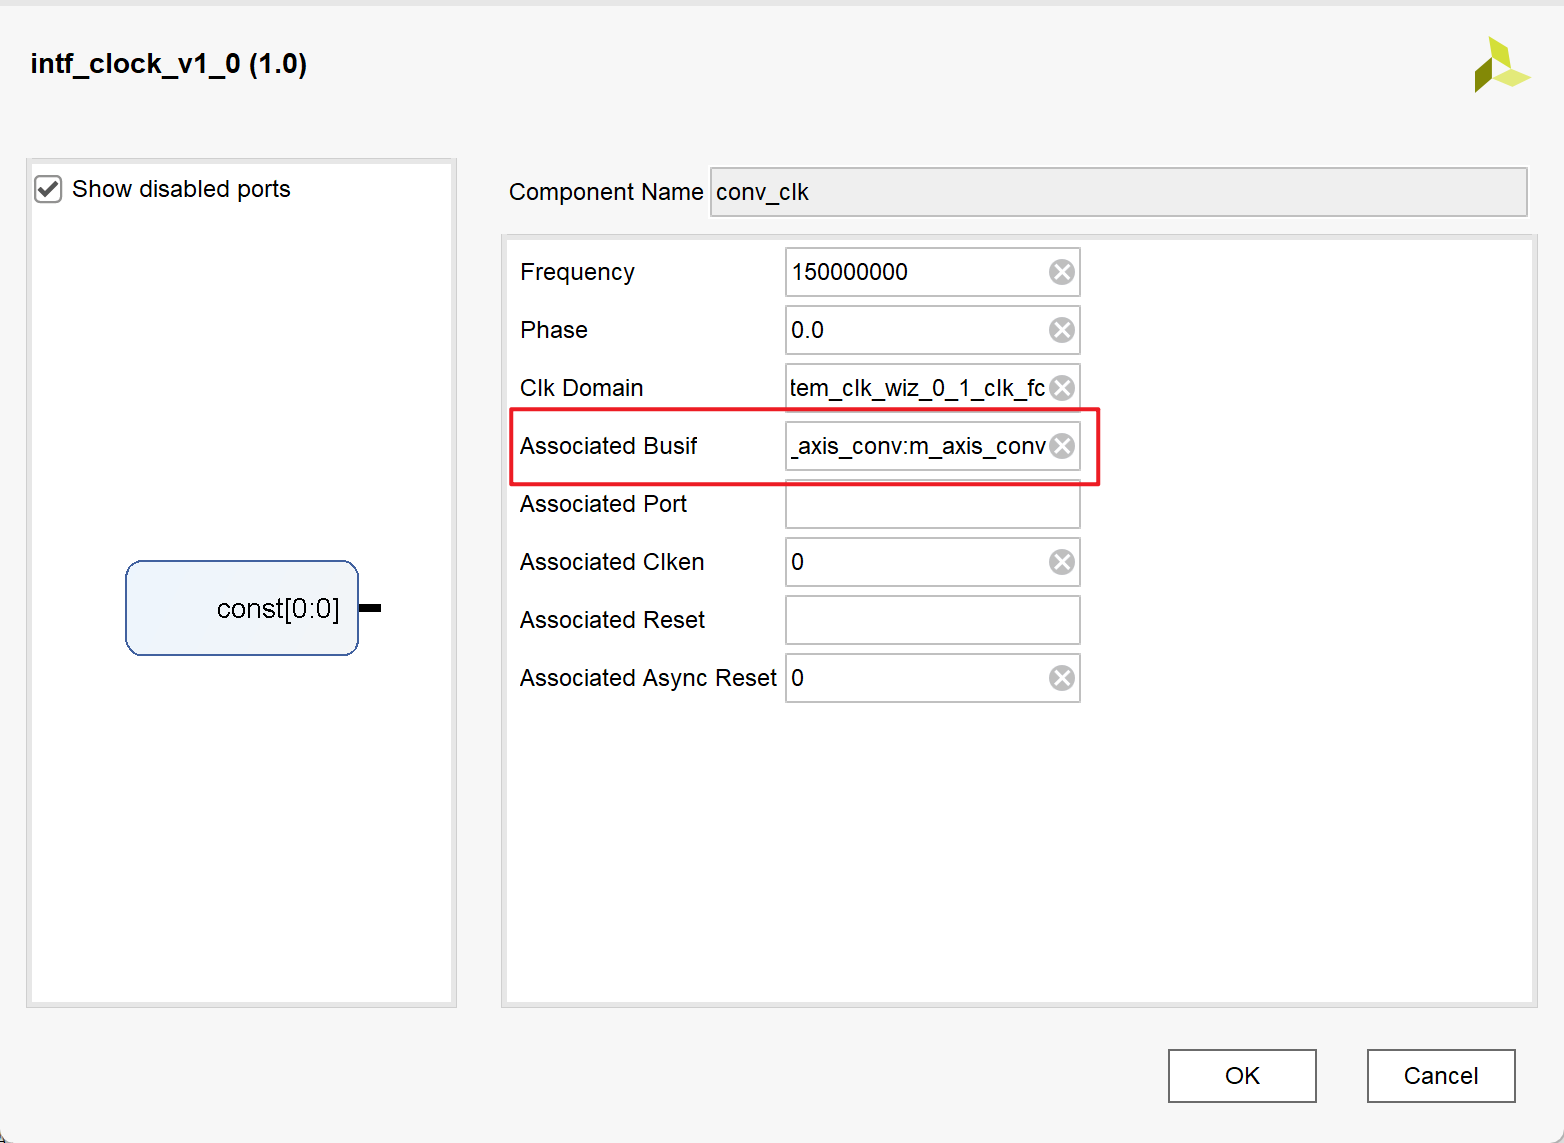Click the Associated Busif label
The height and width of the screenshot is (1143, 1564).
pos(608,446)
